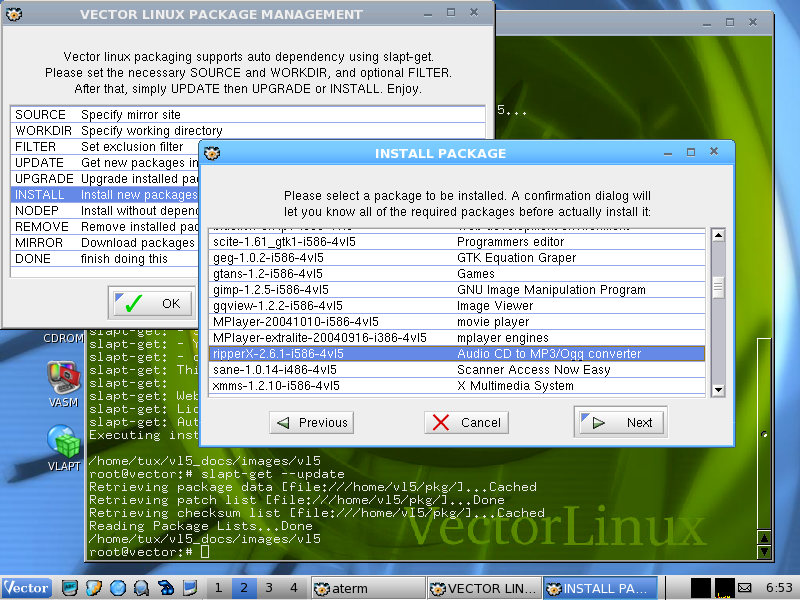800x600 pixels.
Task: Switch to the aterm taskbar window
Action: (x=367, y=587)
